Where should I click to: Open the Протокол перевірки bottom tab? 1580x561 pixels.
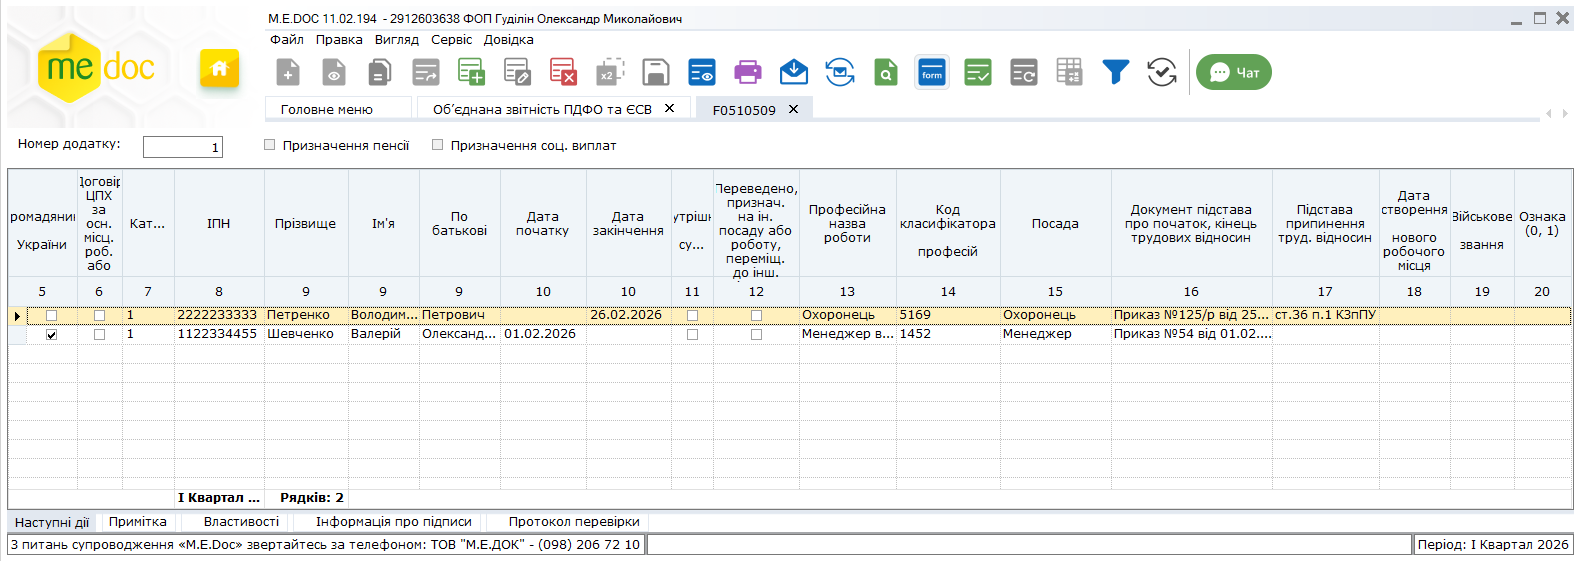click(x=573, y=522)
